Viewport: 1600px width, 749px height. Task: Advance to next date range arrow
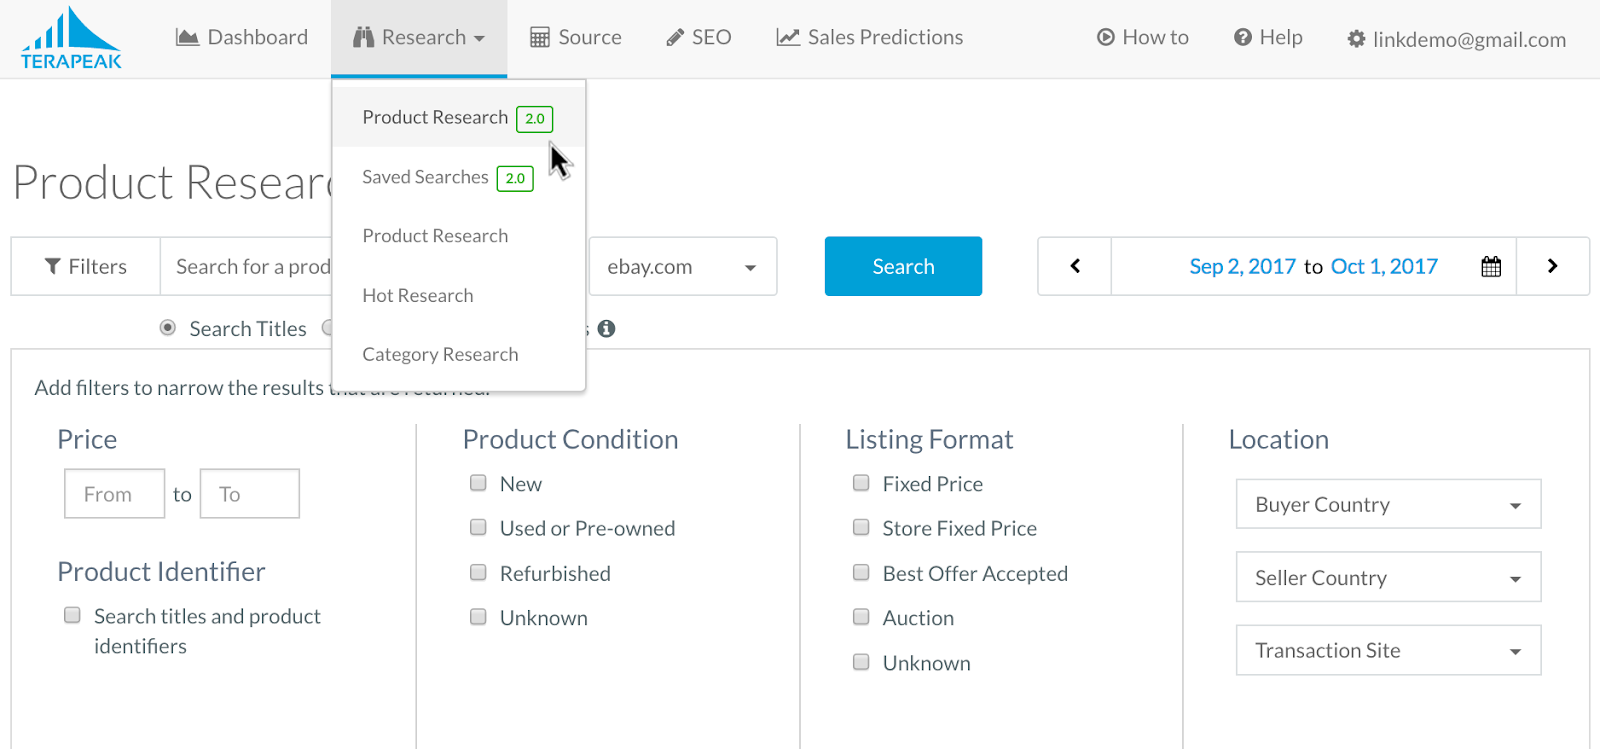coord(1552,266)
